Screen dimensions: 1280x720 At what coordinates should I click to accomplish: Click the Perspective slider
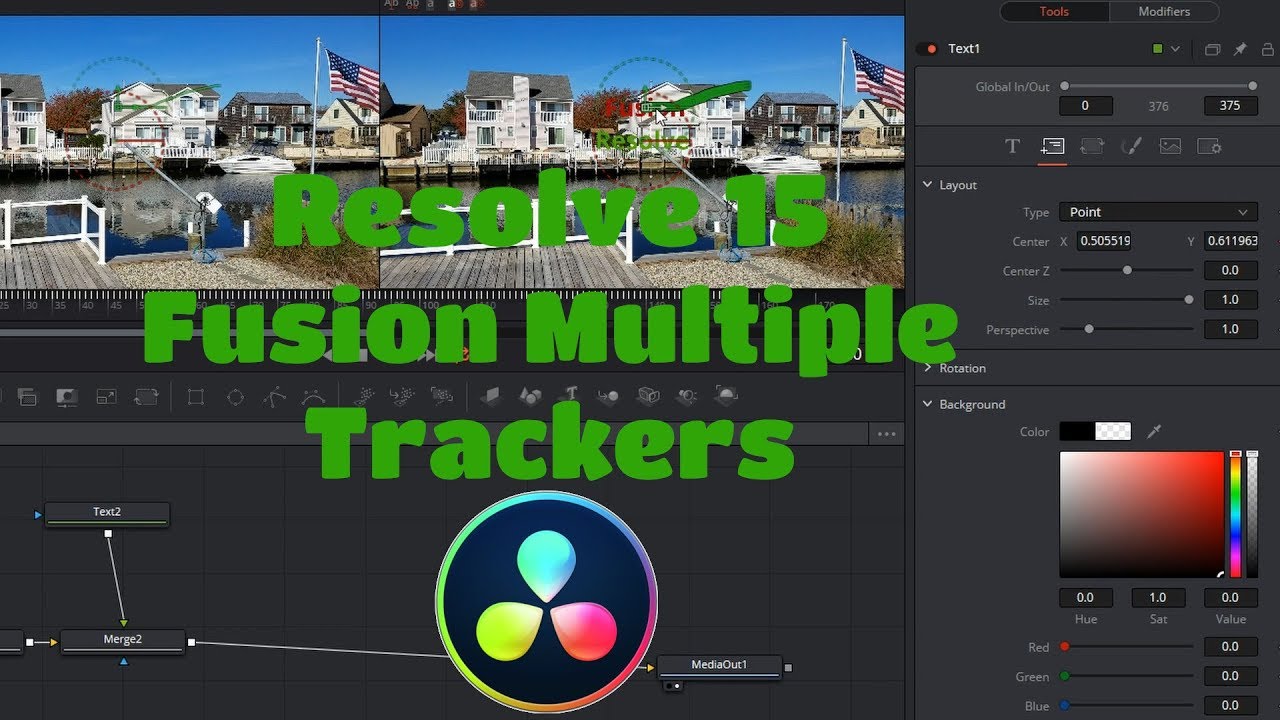pos(1127,329)
